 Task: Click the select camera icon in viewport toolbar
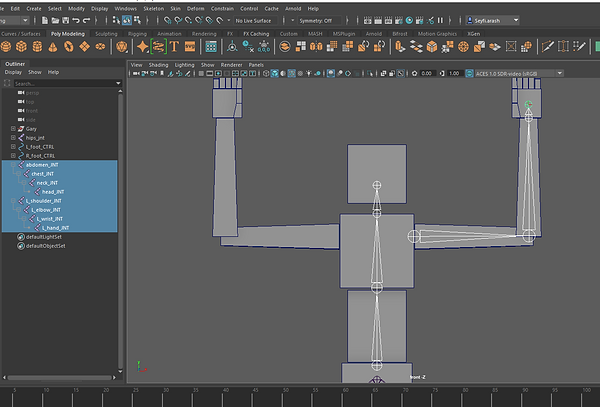click(136, 73)
